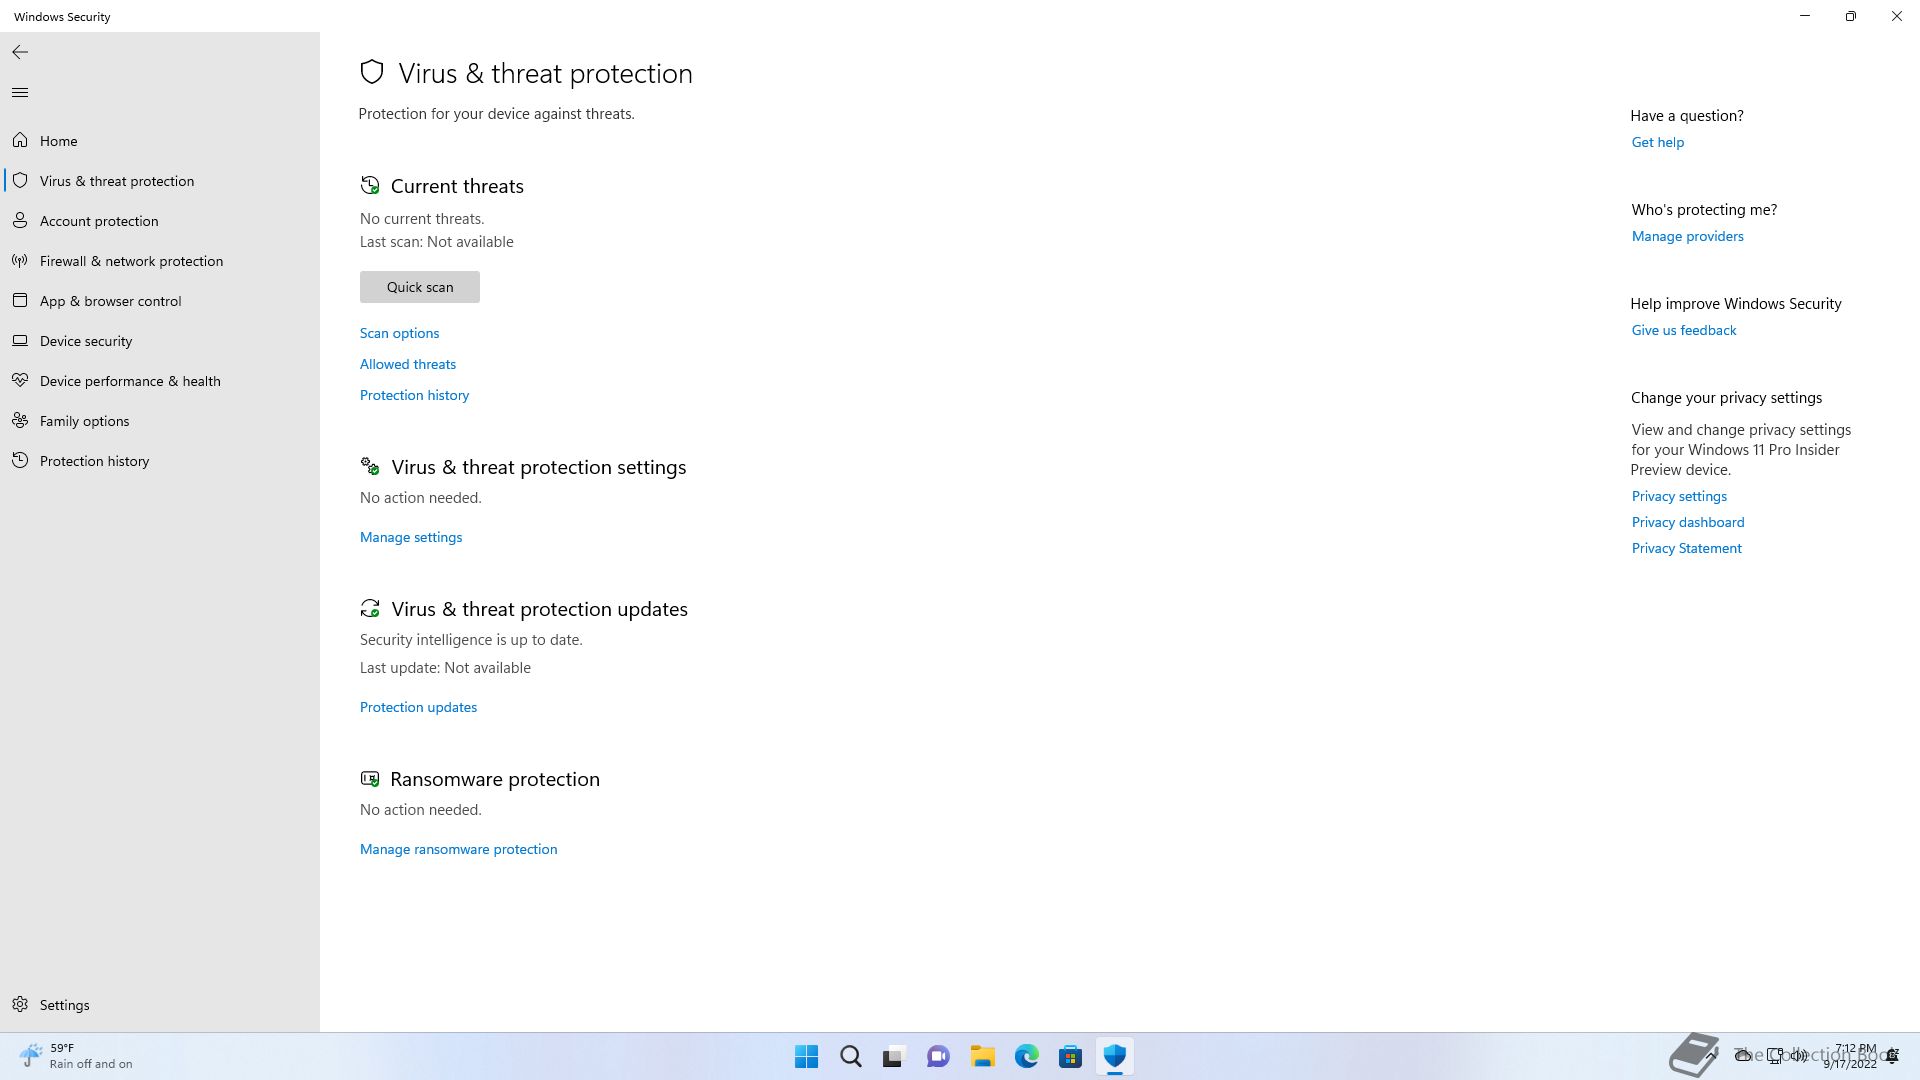Click the Settings gear icon
The width and height of the screenshot is (1920, 1080).
[20, 1004]
